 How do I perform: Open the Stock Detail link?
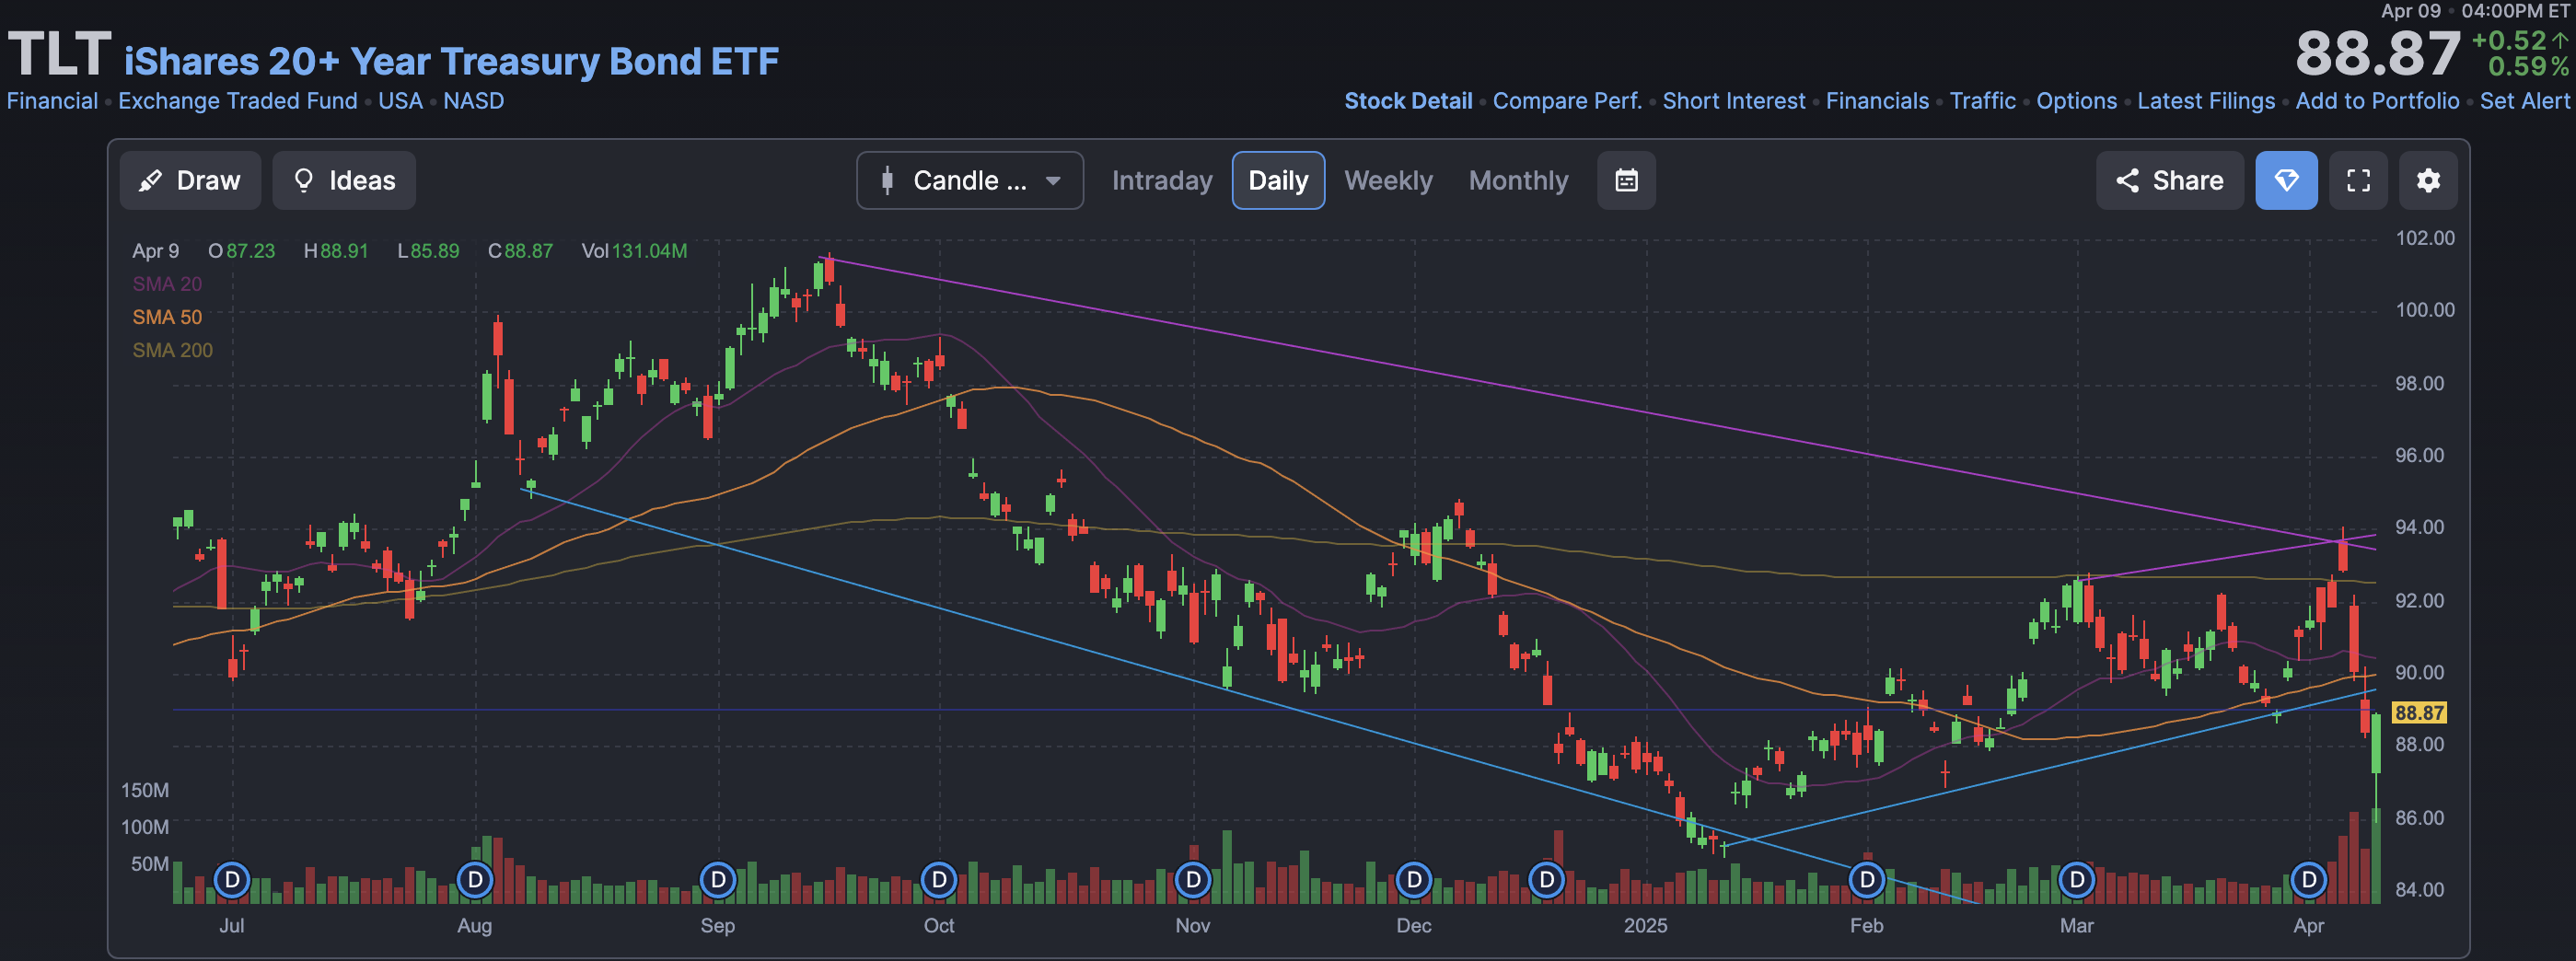[x=1408, y=101]
